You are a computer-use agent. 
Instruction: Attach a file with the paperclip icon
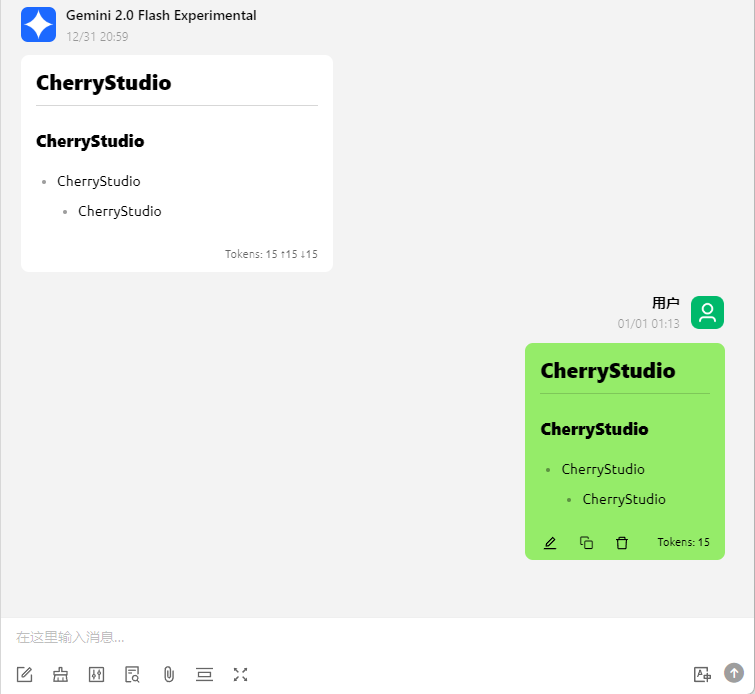(169, 674)
